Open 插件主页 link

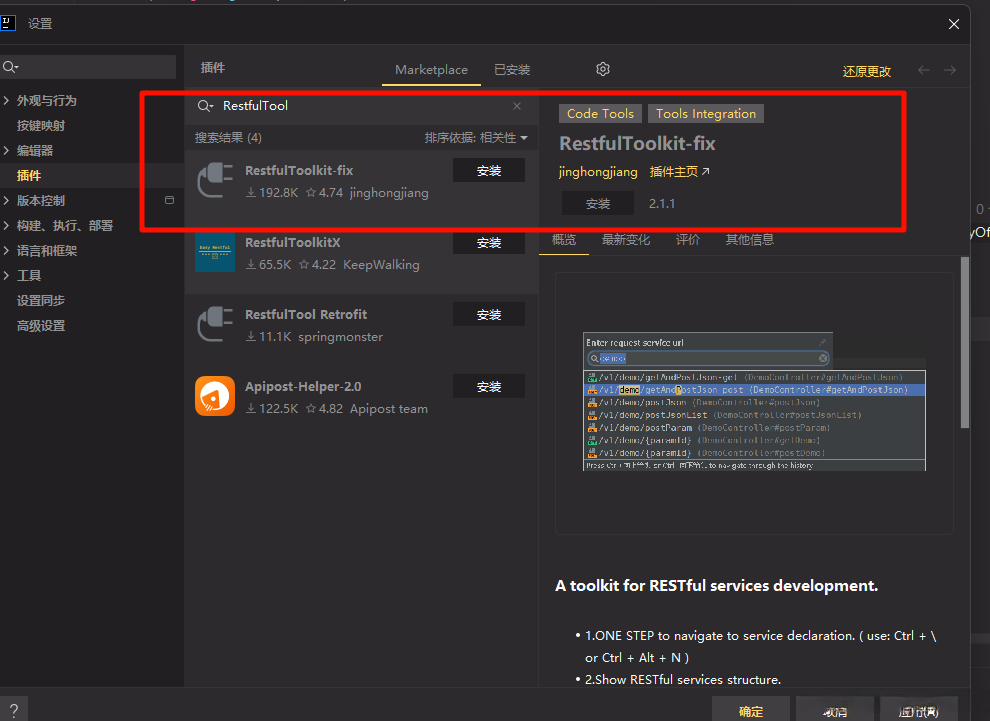(x=679, y=172)
